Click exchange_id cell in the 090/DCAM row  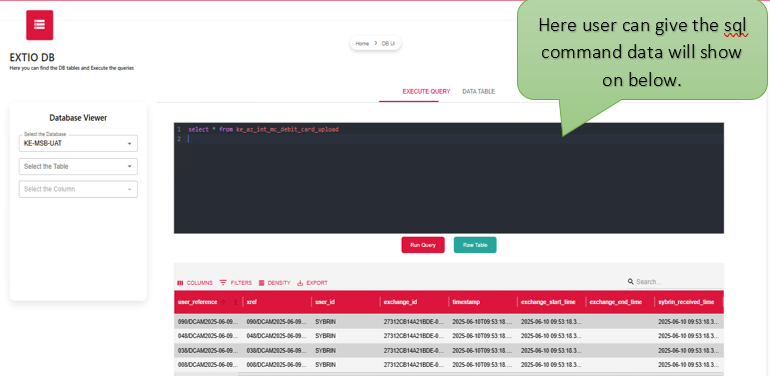(414, 322)
